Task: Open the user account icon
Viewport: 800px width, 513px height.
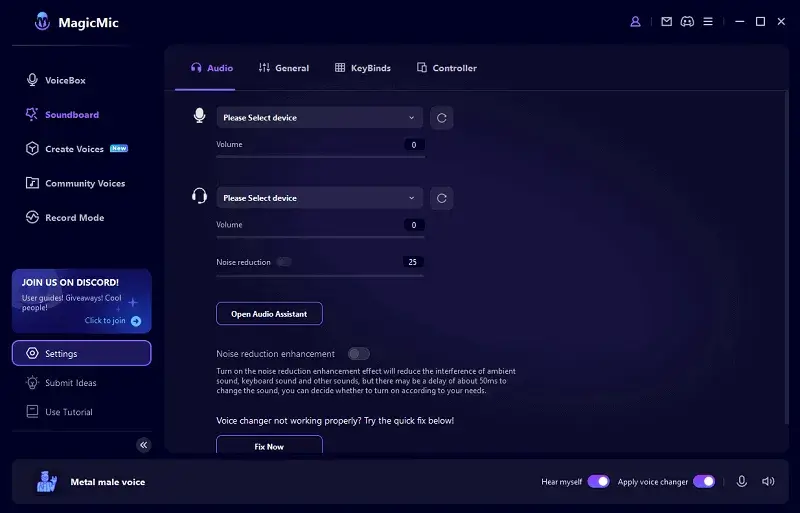Action: 635,22
